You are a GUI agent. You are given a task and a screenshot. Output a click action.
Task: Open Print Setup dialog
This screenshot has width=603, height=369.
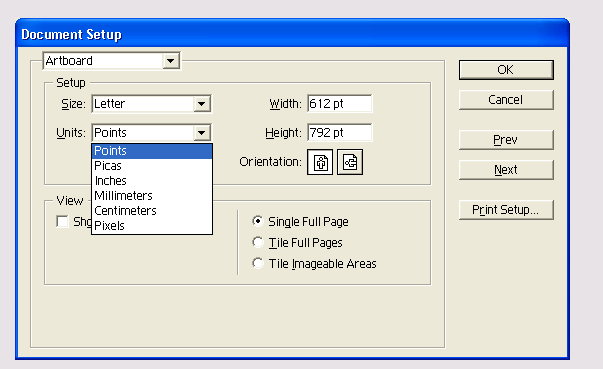tap(506, 210)
